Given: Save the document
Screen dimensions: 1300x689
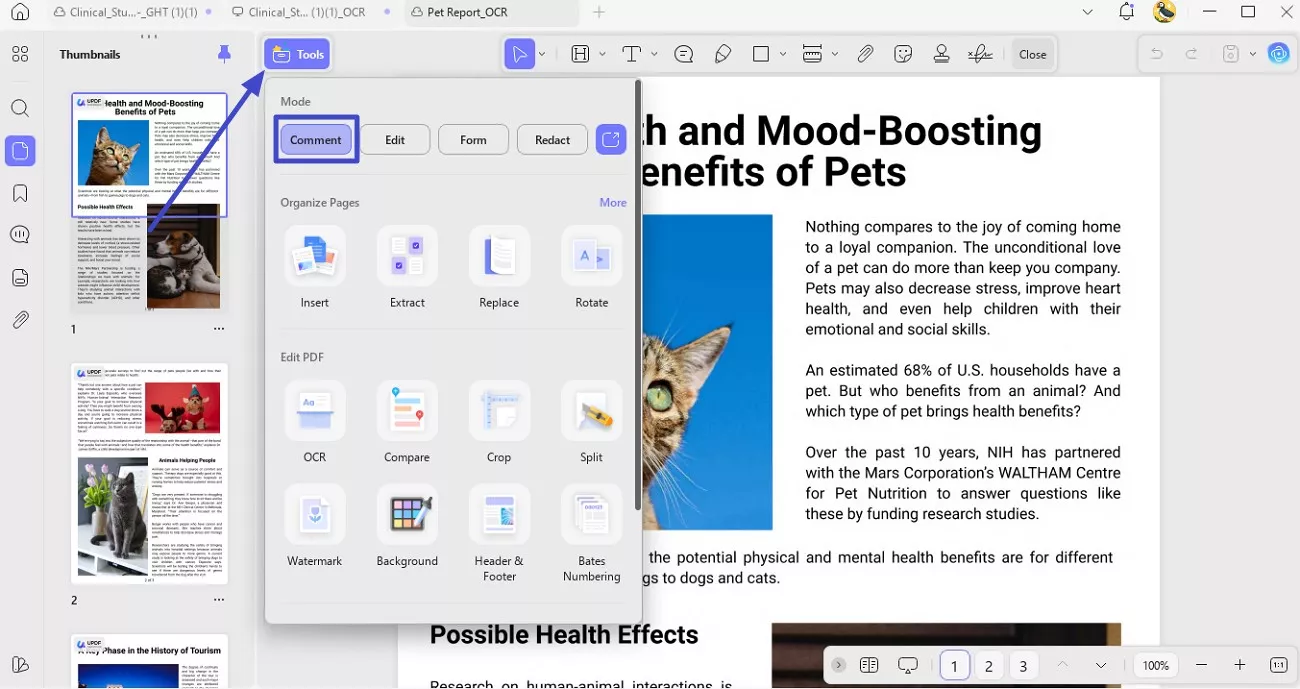Looking at the screenshot, I should (x=1231, y=54).
